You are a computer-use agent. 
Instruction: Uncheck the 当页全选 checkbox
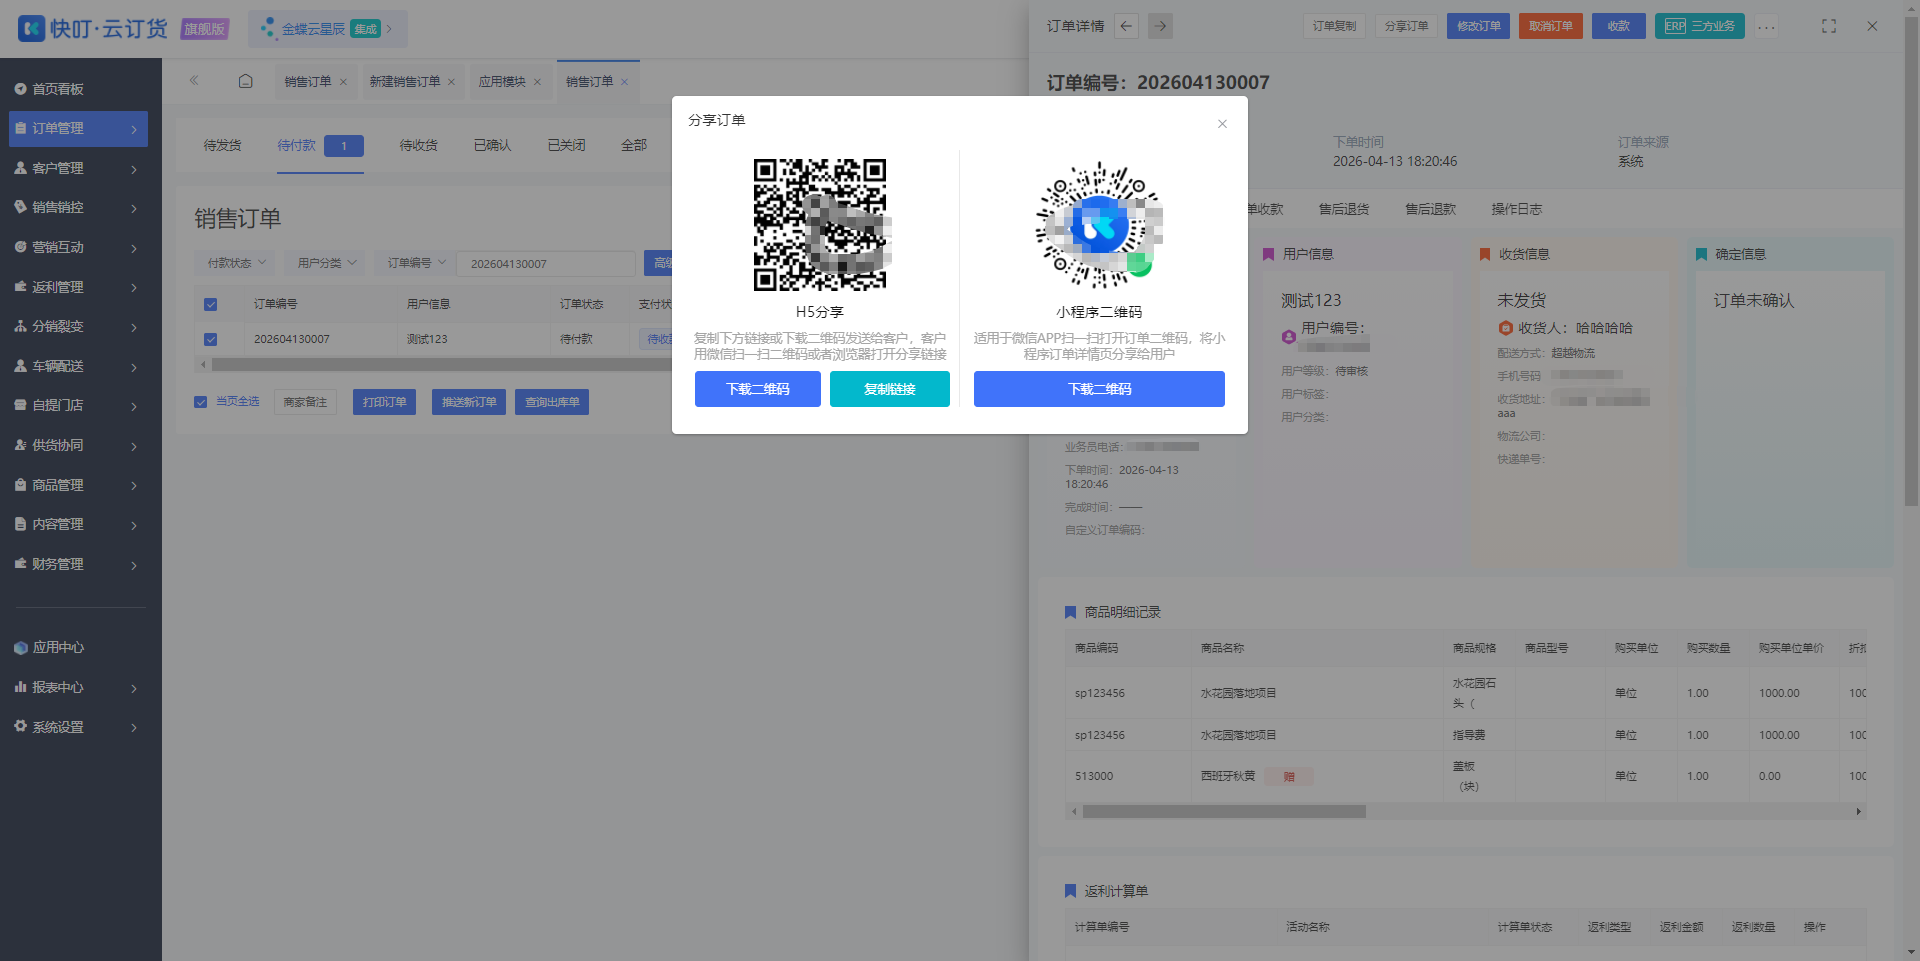pyautogui.click(x=200, y=402)
